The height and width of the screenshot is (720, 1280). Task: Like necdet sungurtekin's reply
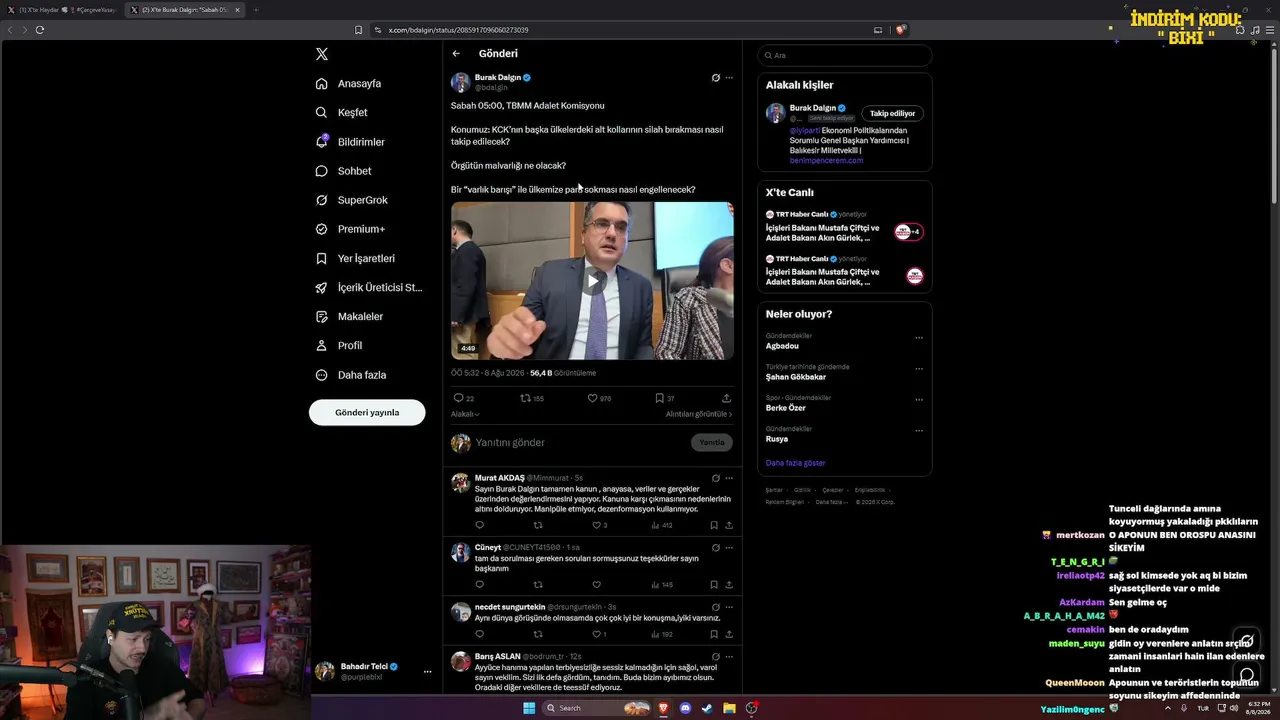pyautogui.click(x=597, y=634)
